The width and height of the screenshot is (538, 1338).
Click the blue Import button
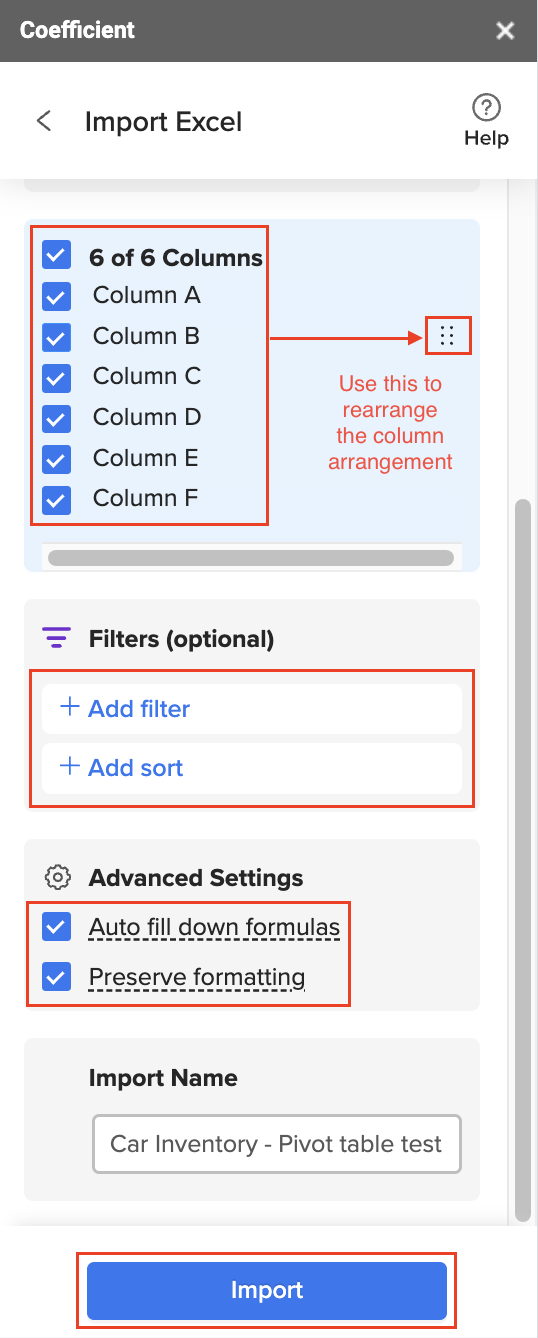[267, 1290]
